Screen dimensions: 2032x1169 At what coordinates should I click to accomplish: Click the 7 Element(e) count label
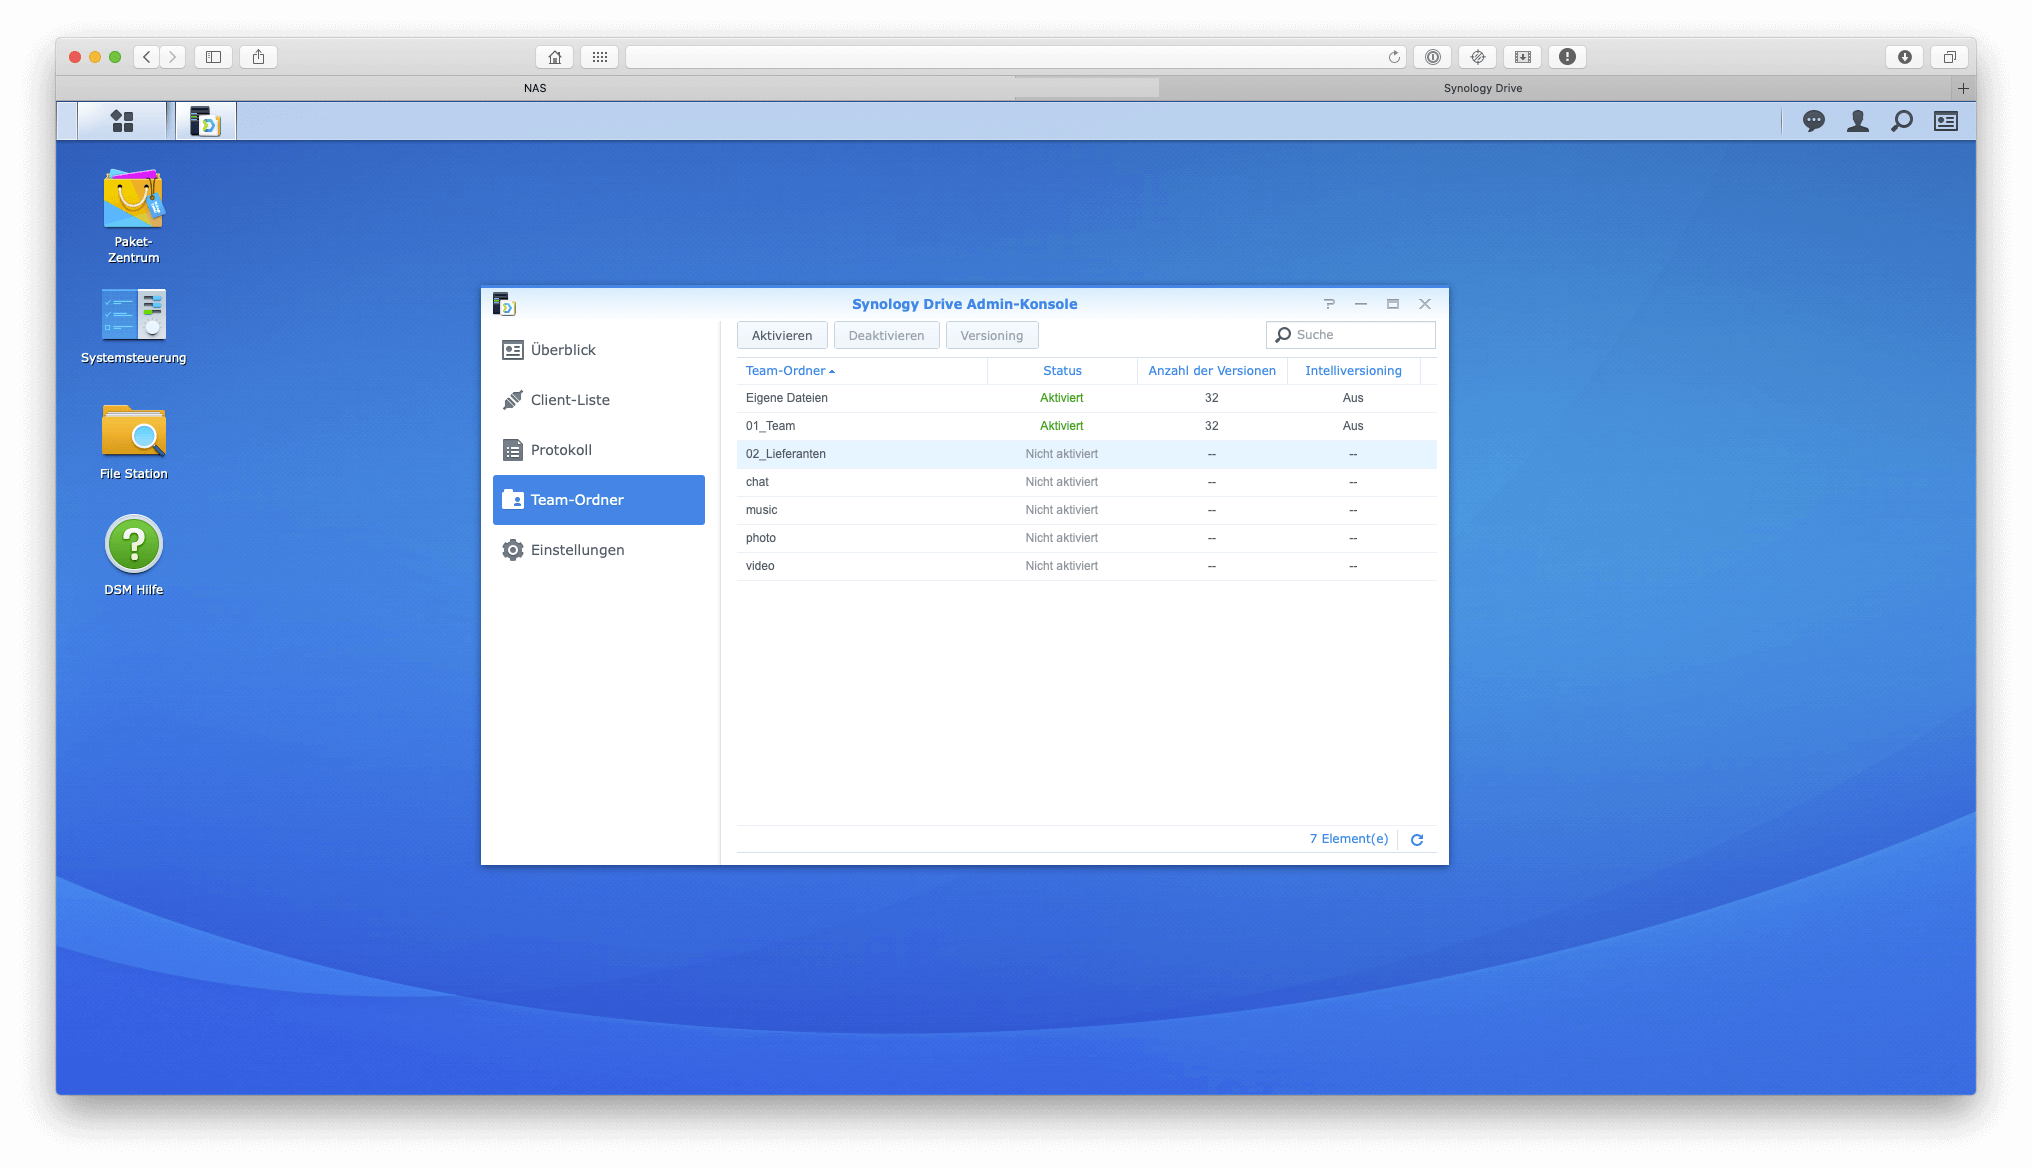pos(1348,839)
